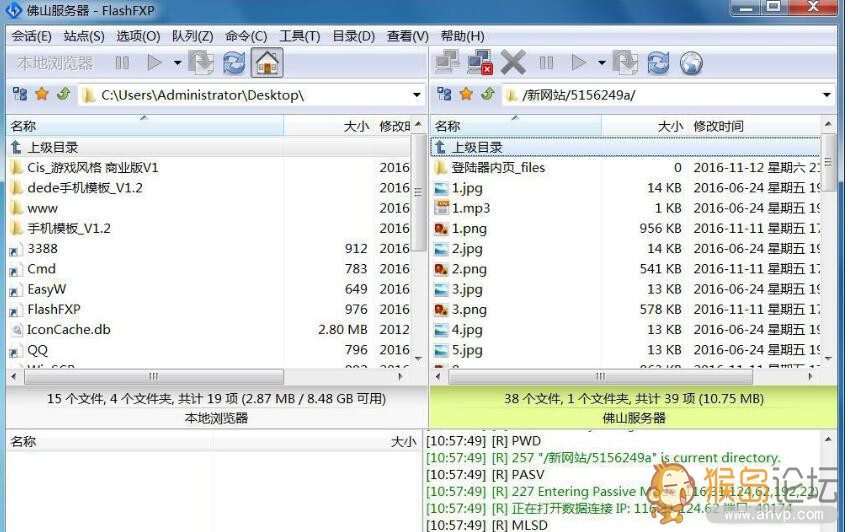
Task: Click the local pane play transfer button
Action: pos(155,63)
